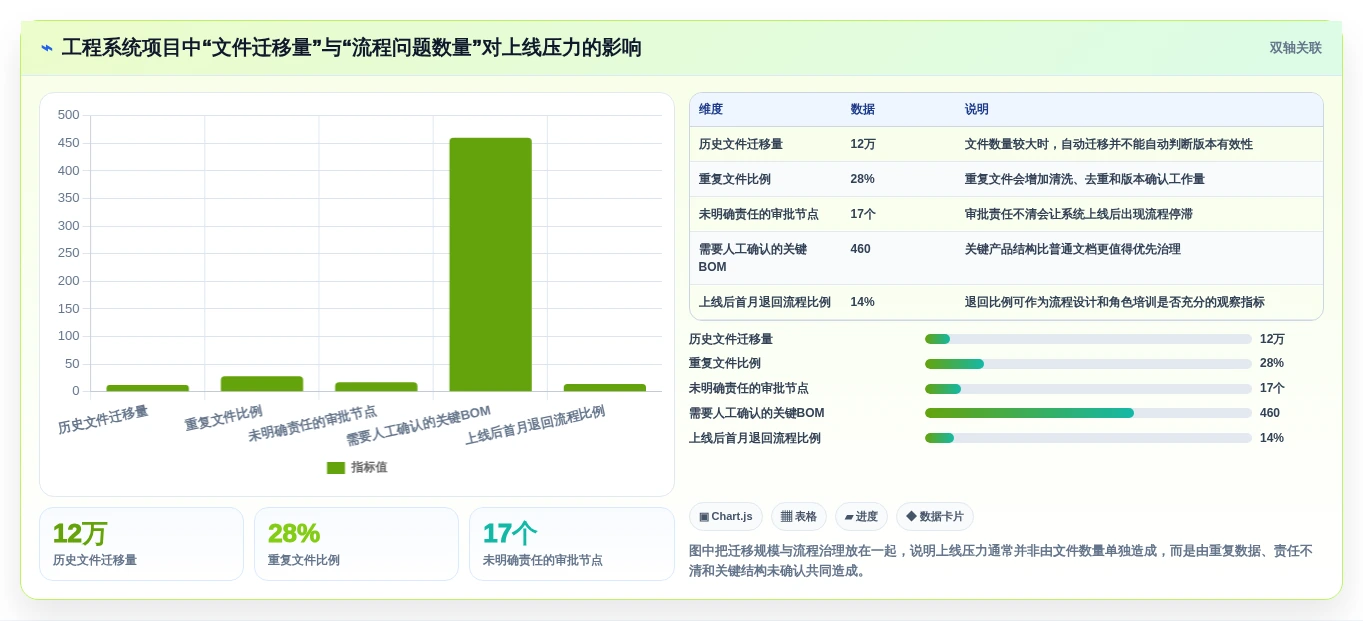This screenshot has height=621, width=1363.
Task: Click the 说明 column header
Action: [x=976, y=109]
